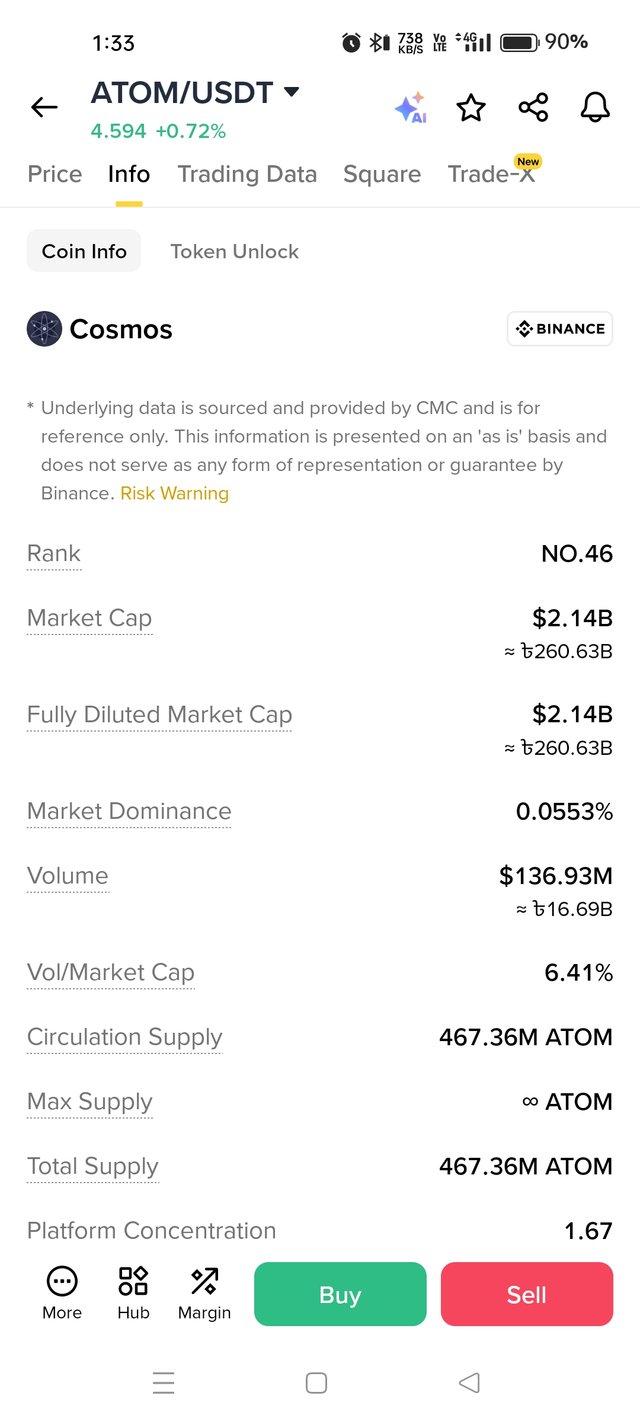Toggle the favorite star icon

[x=471, y=107]
